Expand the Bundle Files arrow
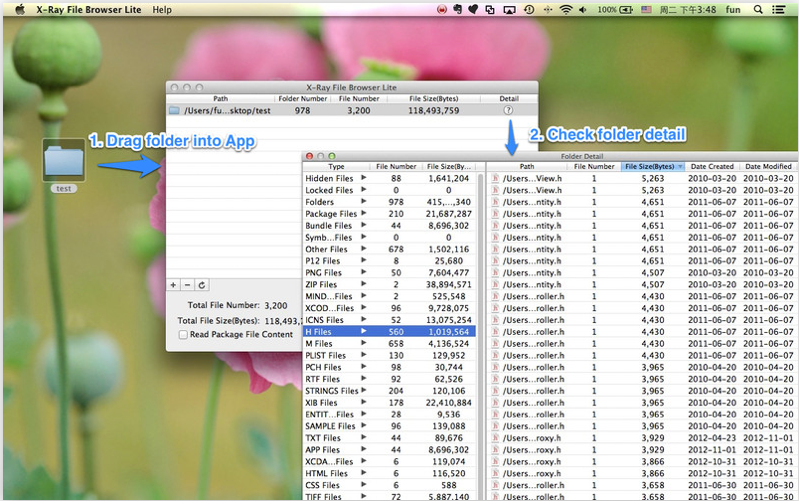 click(x=364, y=225)
